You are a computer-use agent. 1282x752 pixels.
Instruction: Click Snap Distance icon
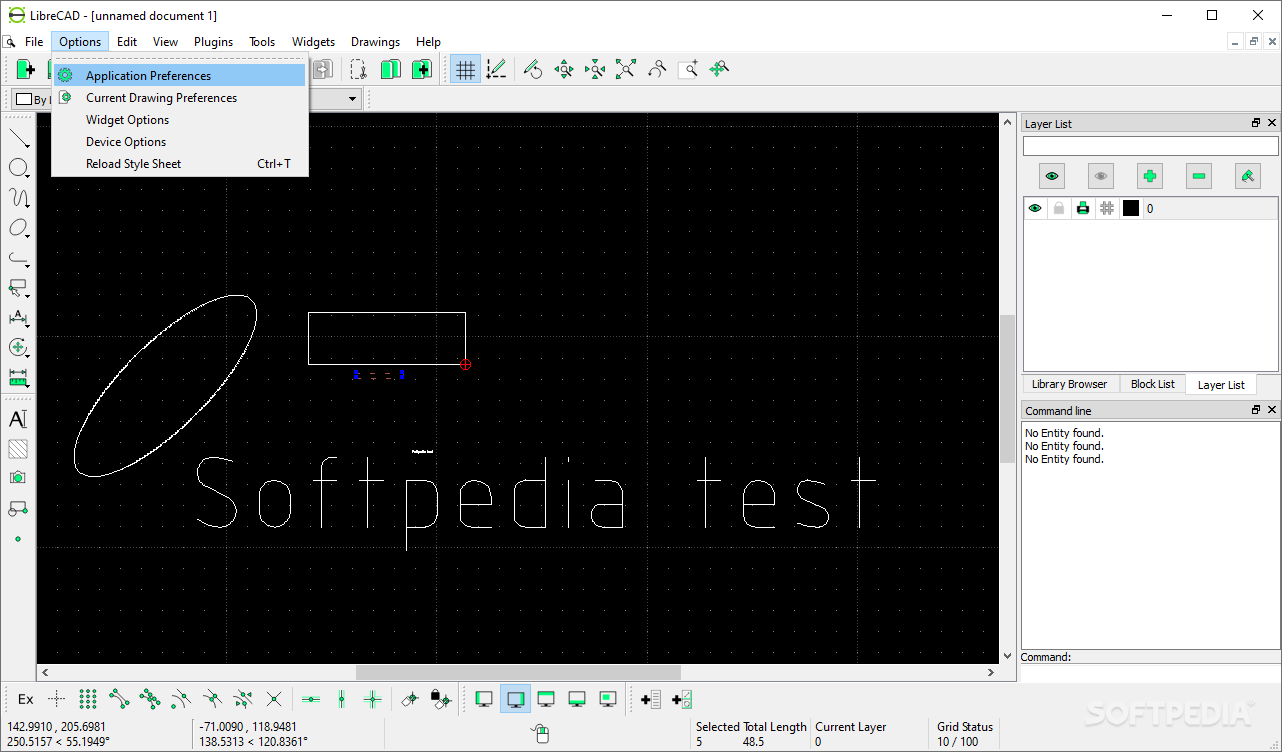[x=243, y=699]
